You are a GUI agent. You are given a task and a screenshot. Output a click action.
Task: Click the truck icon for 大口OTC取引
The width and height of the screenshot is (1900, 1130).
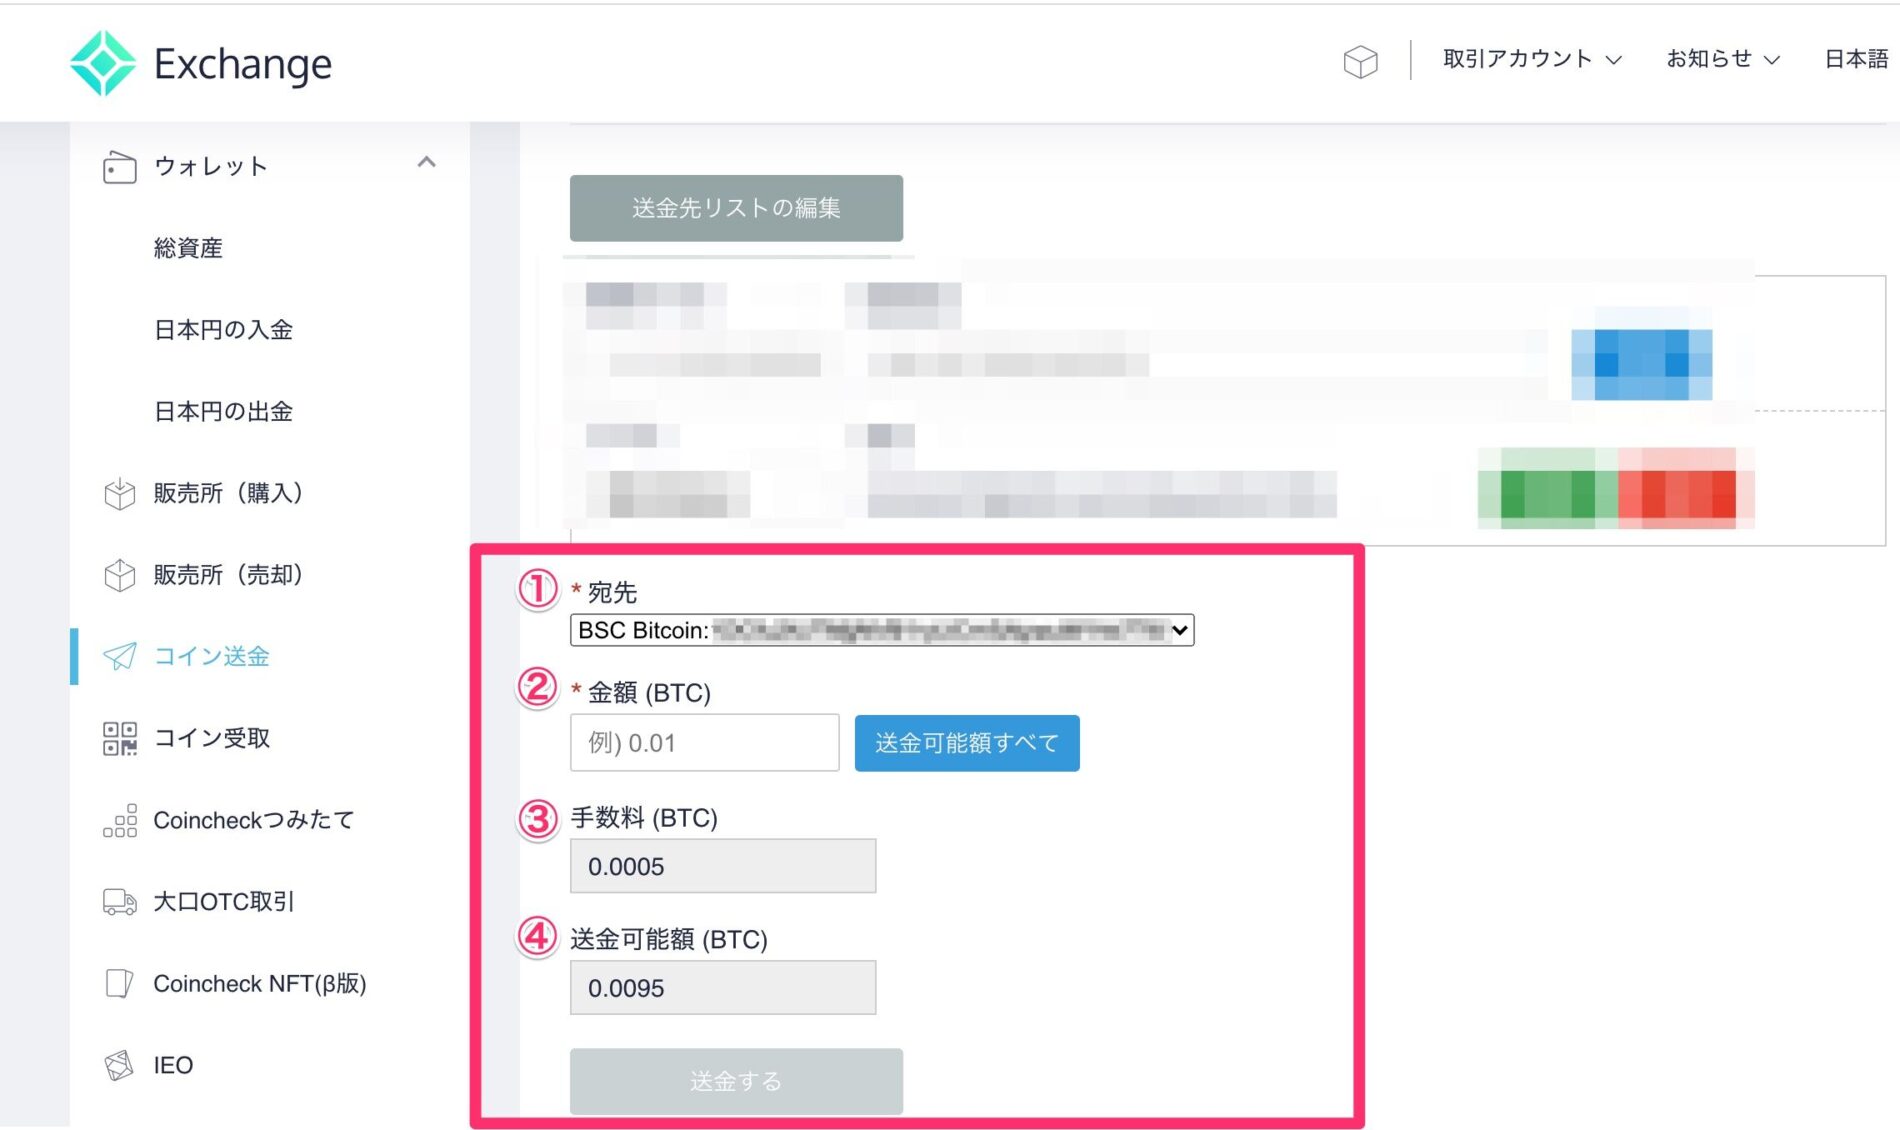(119, 902)
